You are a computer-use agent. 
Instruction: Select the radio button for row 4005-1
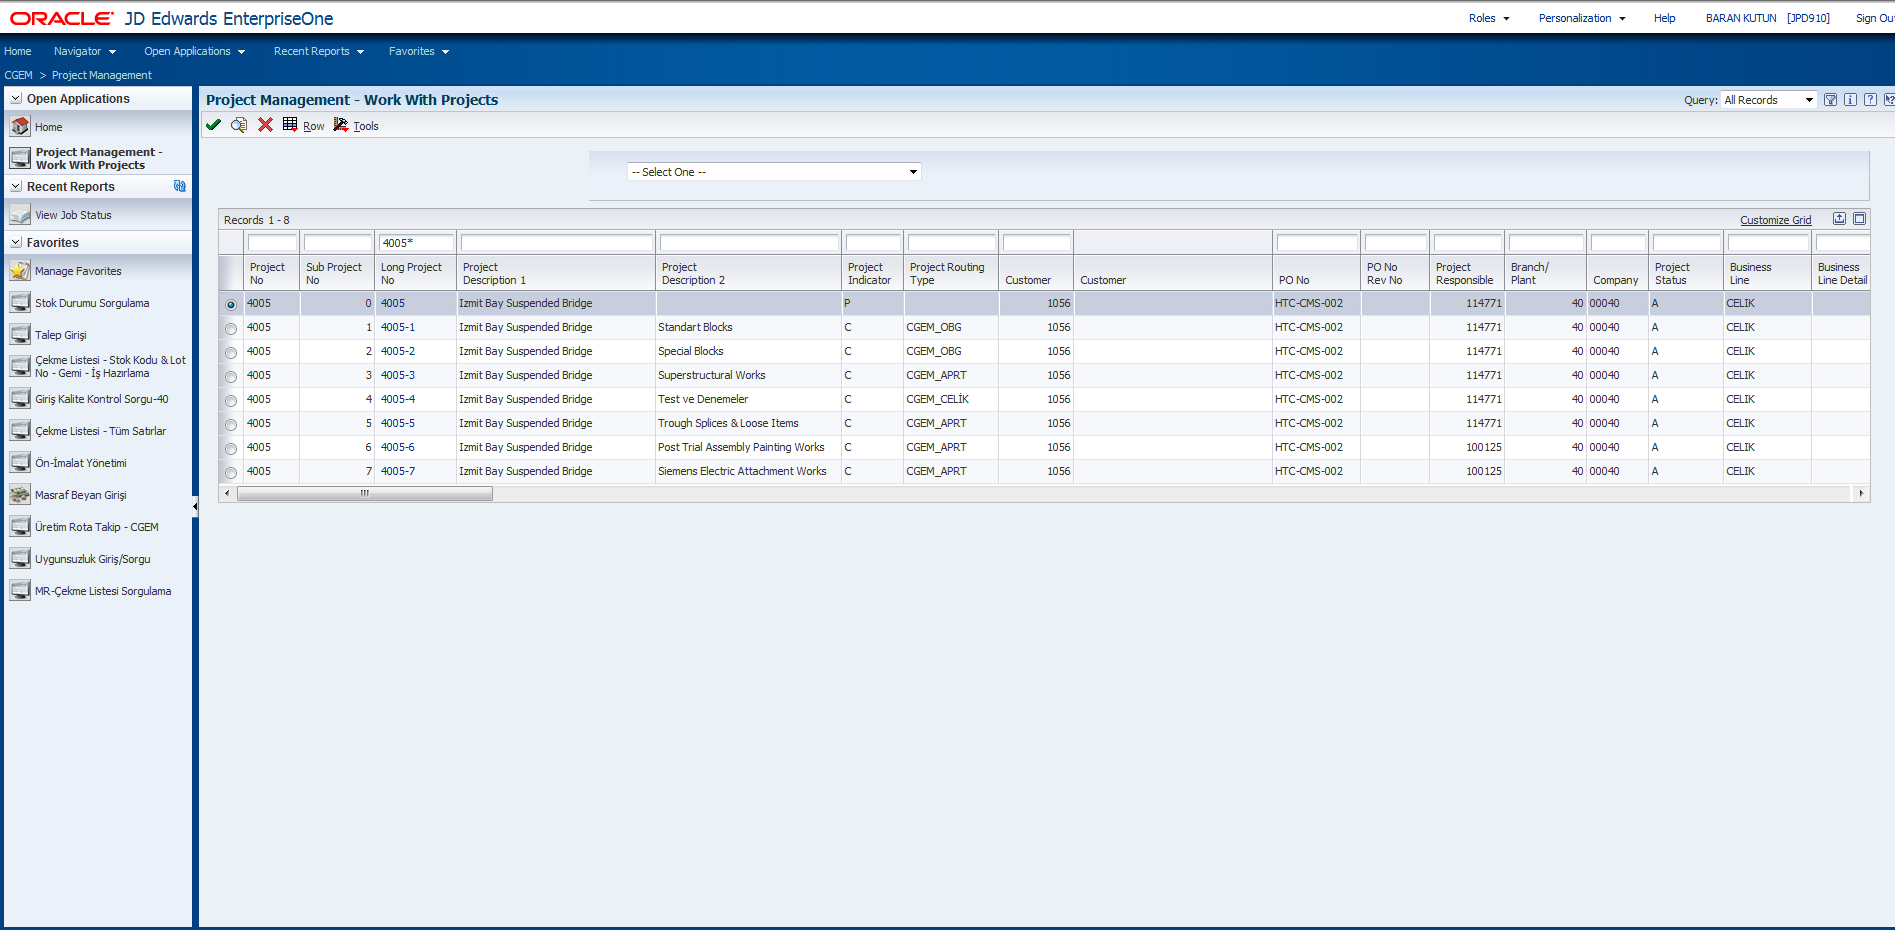point(231,328)
